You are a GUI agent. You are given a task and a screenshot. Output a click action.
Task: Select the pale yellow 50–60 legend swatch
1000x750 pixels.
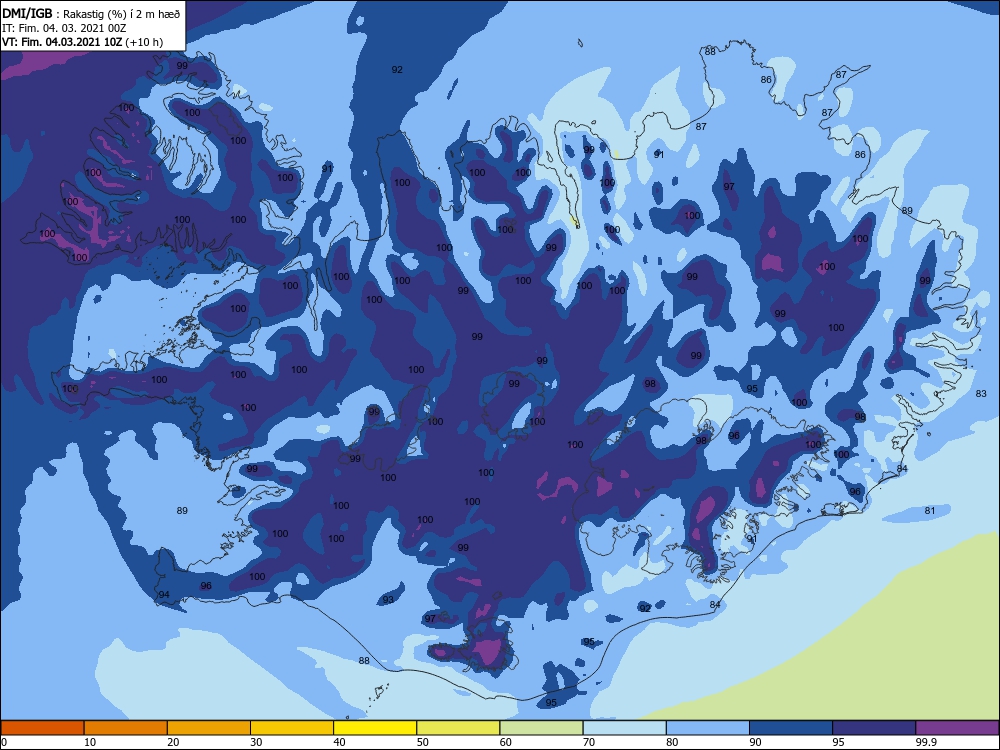point(458,728)
